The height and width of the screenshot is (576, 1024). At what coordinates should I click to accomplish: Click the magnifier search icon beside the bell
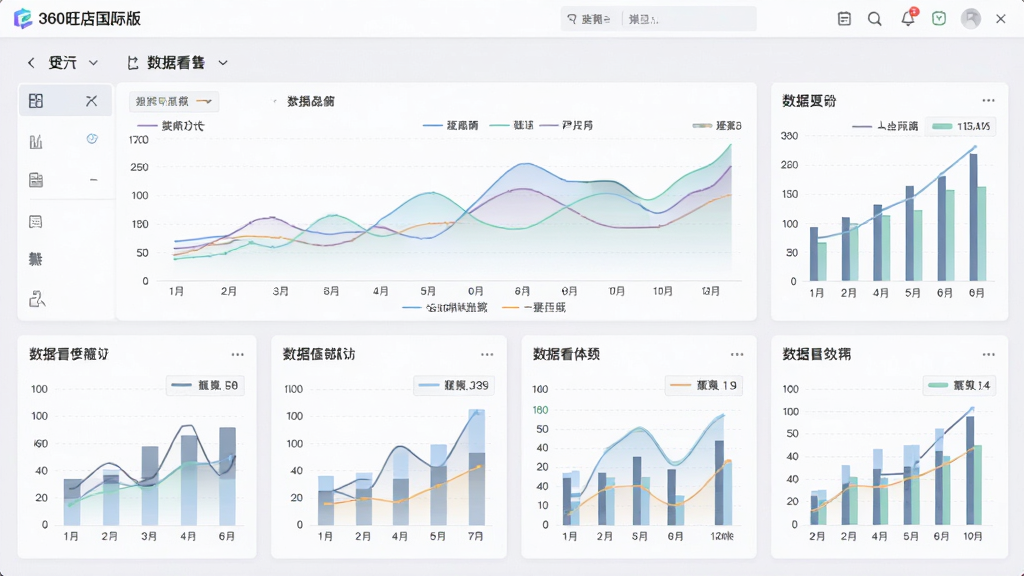pyautogui.click(x=874, y=19)
